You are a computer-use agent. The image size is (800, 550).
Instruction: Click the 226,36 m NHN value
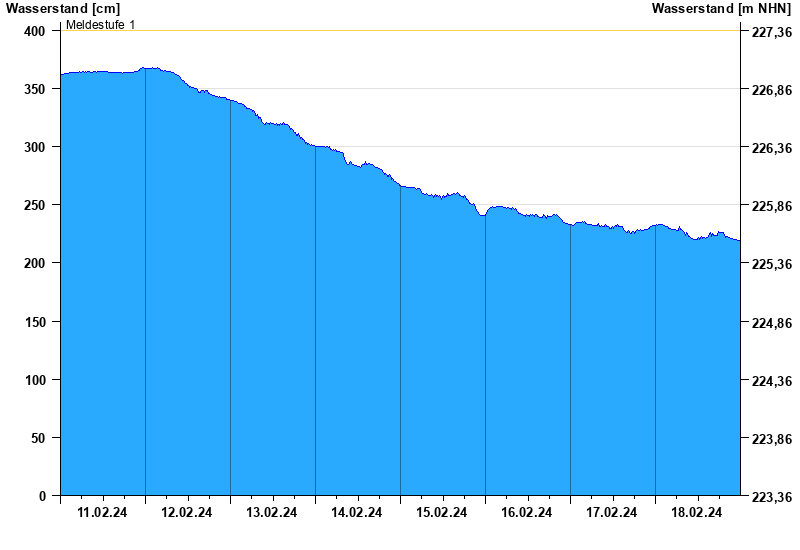[x=772, y=148]
